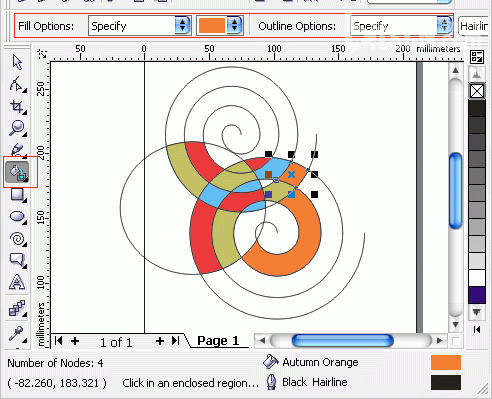Click the blue X center marker of selection
Screen dimensions: 492x399
[x=291, y=174]
